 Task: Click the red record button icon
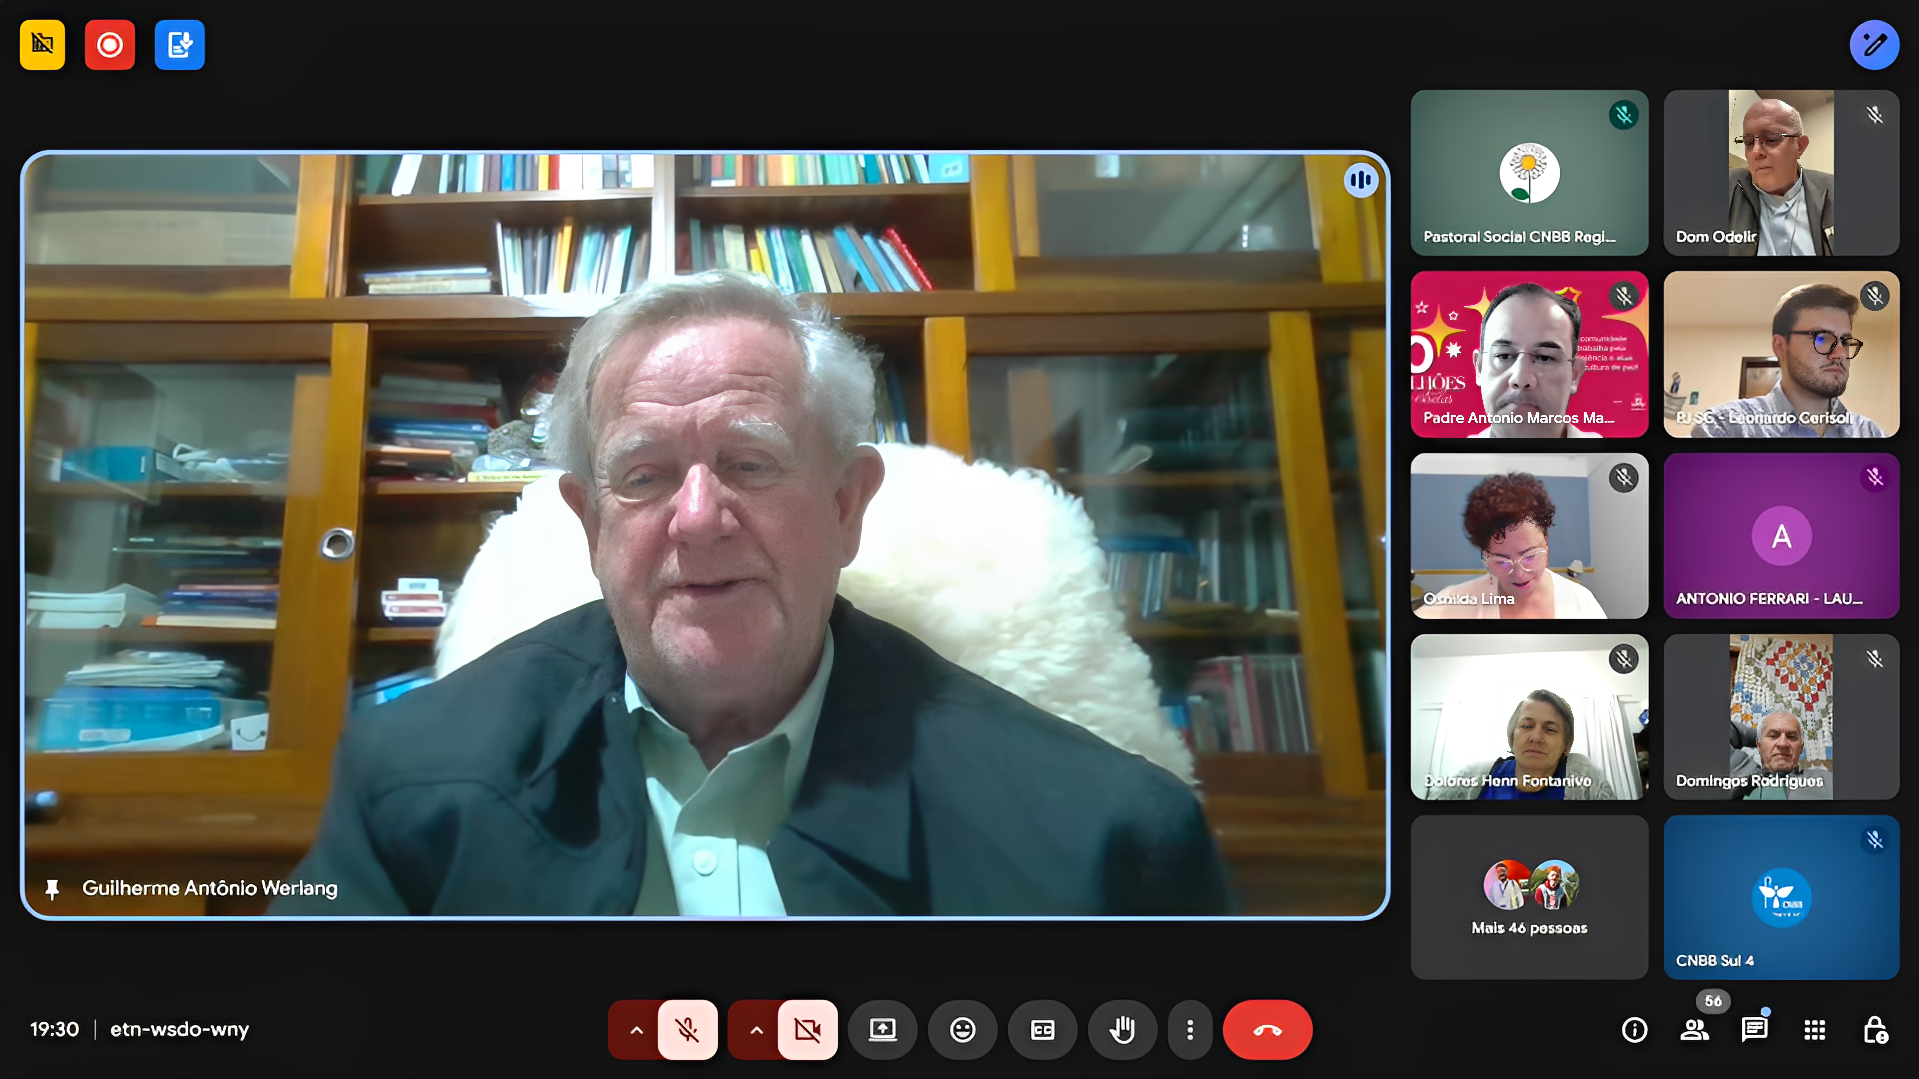pyautogui.click(x=110, y=45)
